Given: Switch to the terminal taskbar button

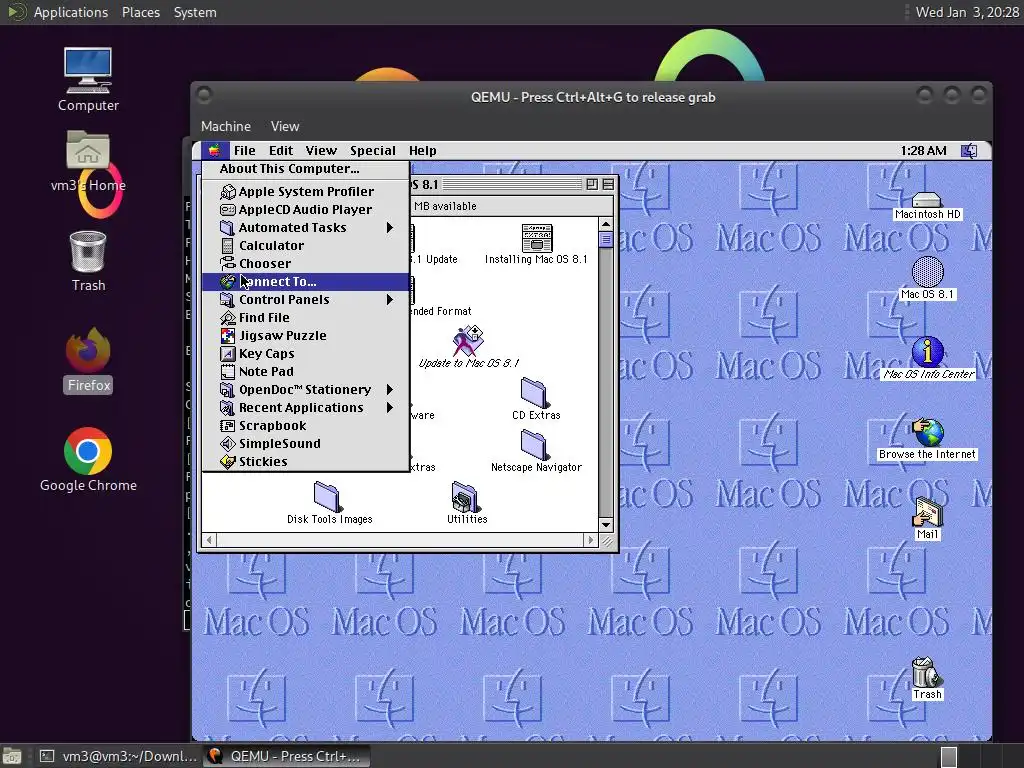Looking at the screenshot, I should click(x=118, y=756).
